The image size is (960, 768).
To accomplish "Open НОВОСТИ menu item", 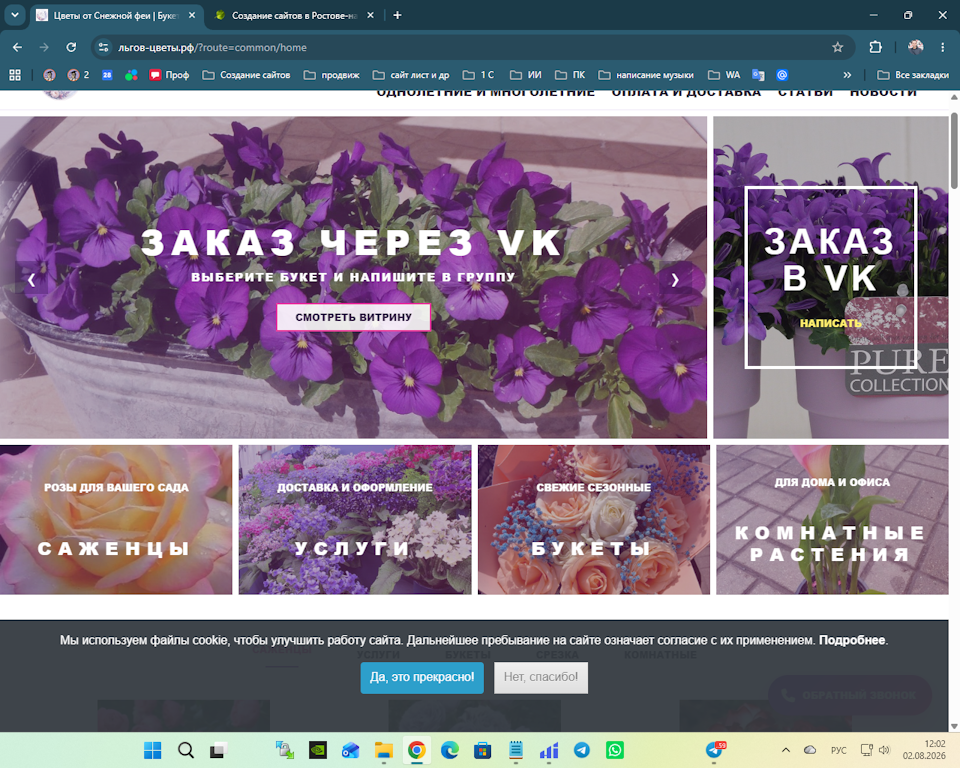I will click(883, 92).
